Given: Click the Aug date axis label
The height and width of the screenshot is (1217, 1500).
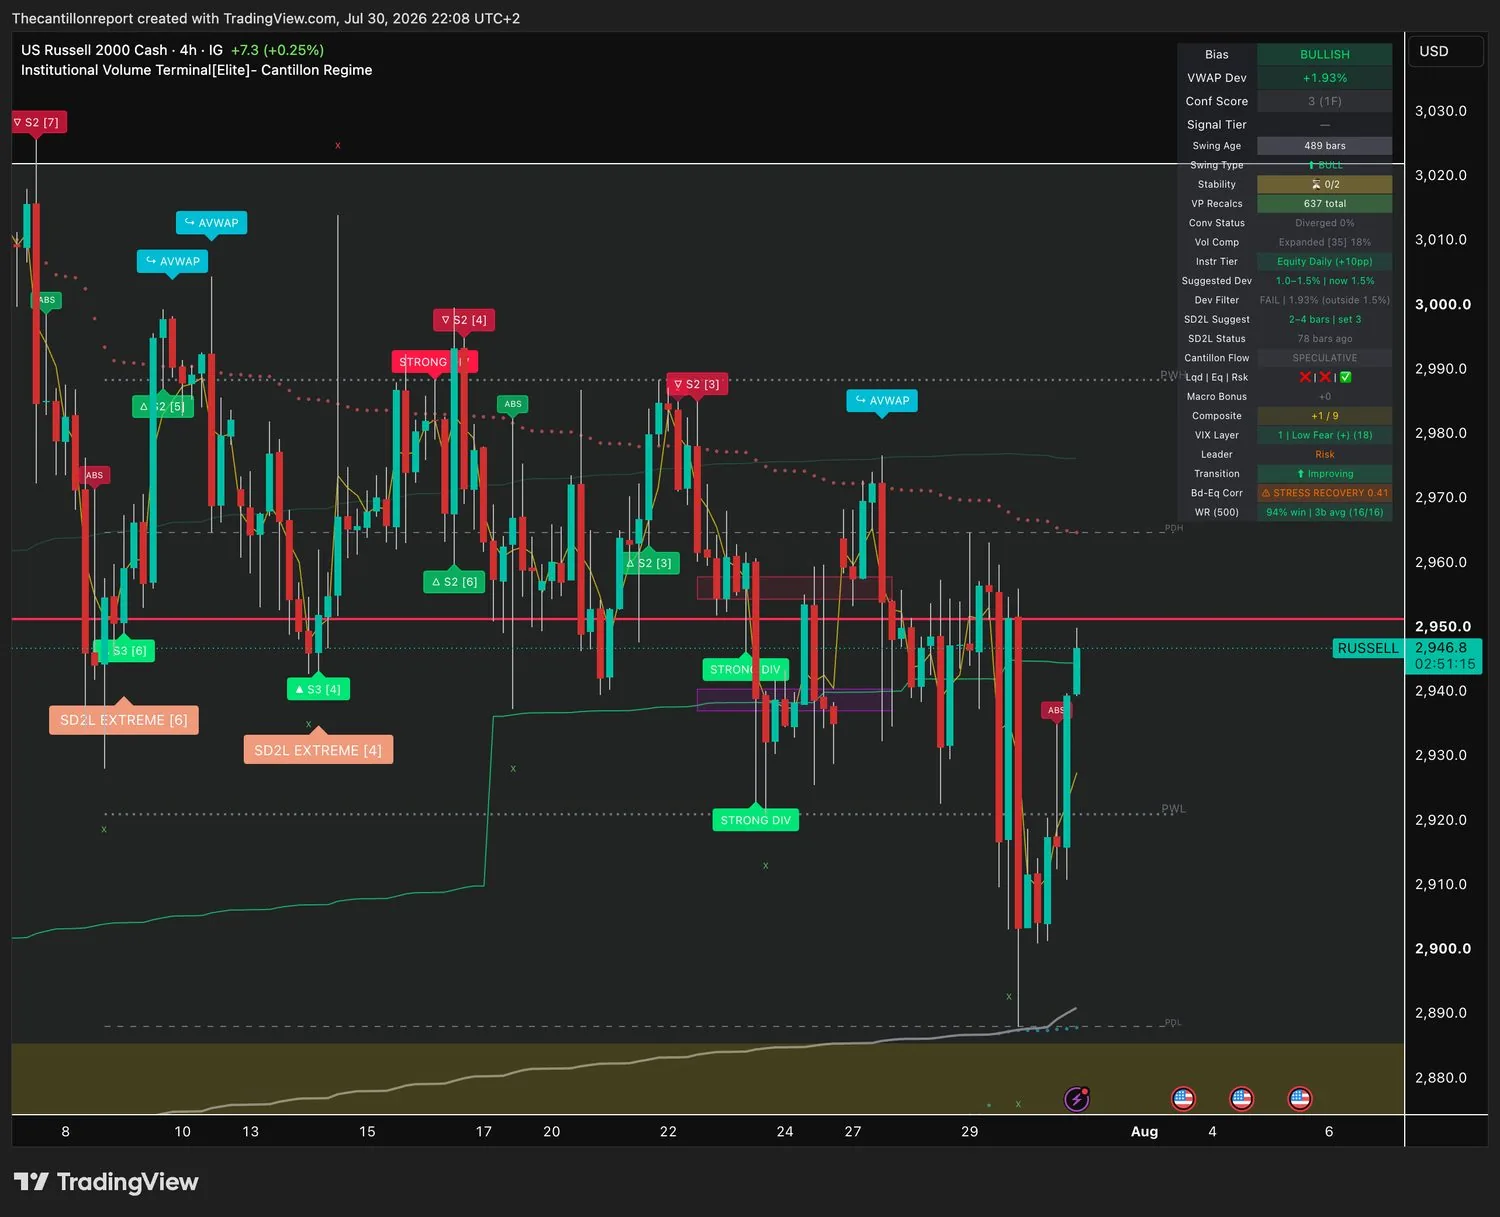Looking at the screenshot, I should (x=1144, y=1131).
